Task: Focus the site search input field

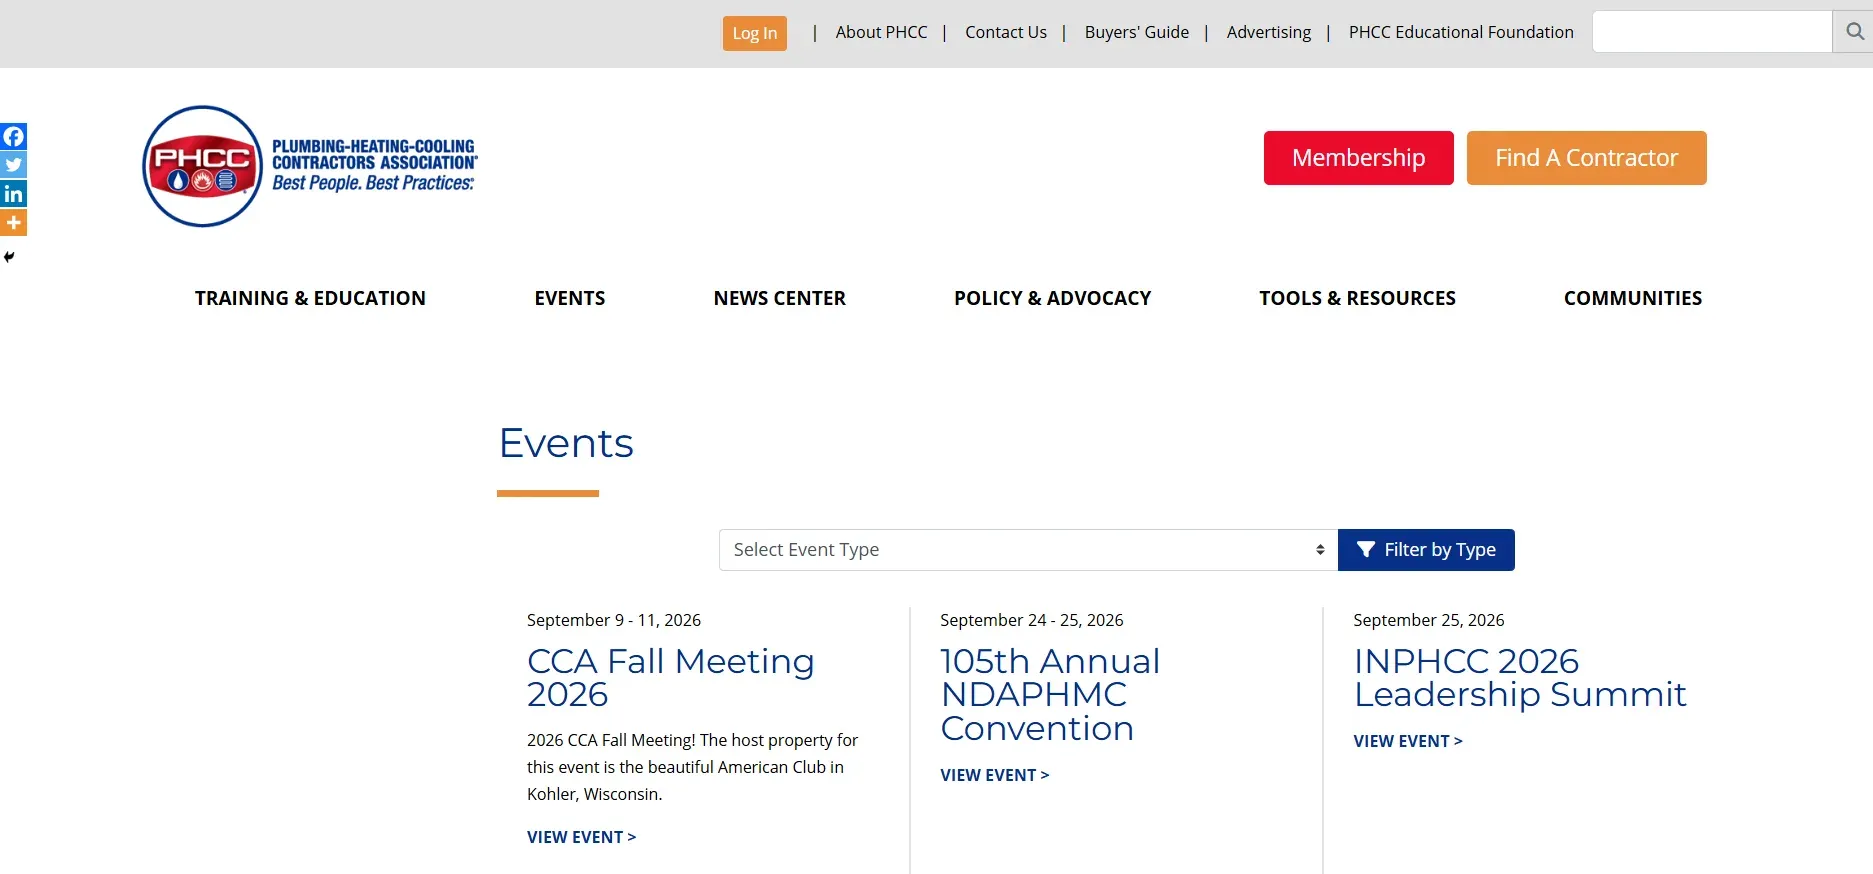Action: (x=1712, y=32)
